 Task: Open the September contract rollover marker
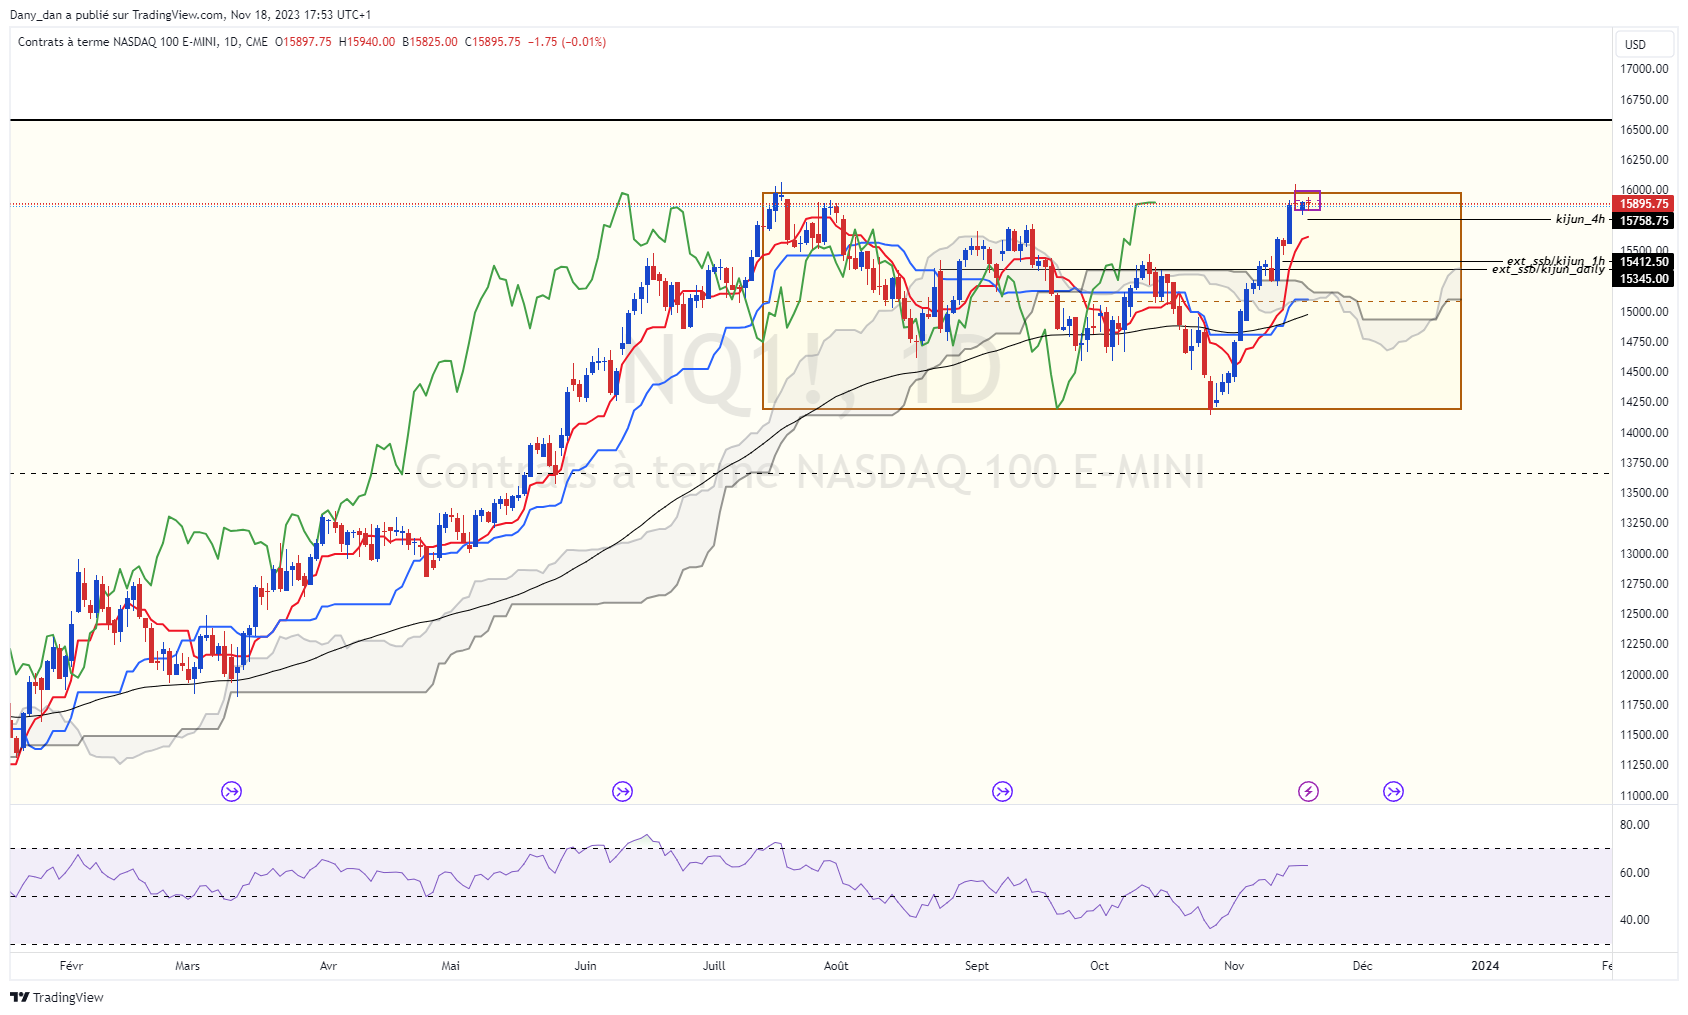pyautogui.click(x=1002, y=792)
